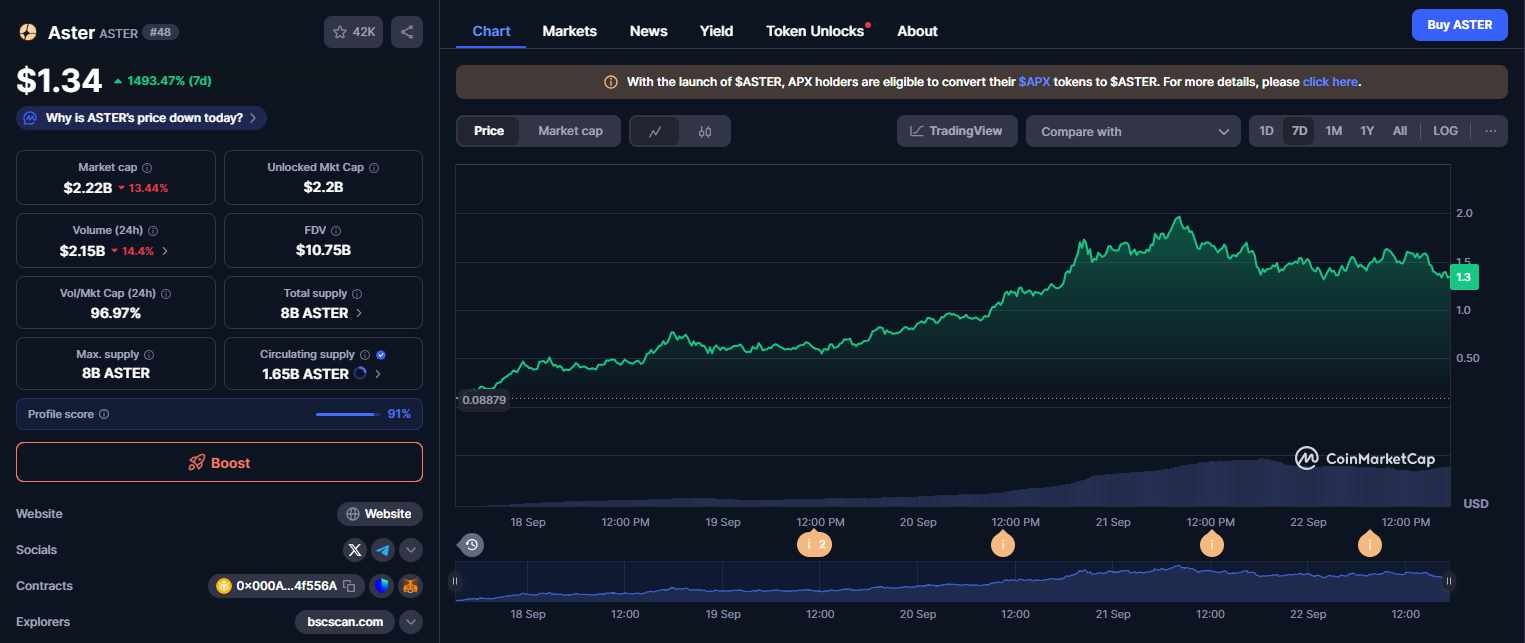The height and width of the screenshot is (643, 1525).
Task: Click the FDV info icon
Action: [336, 231]
